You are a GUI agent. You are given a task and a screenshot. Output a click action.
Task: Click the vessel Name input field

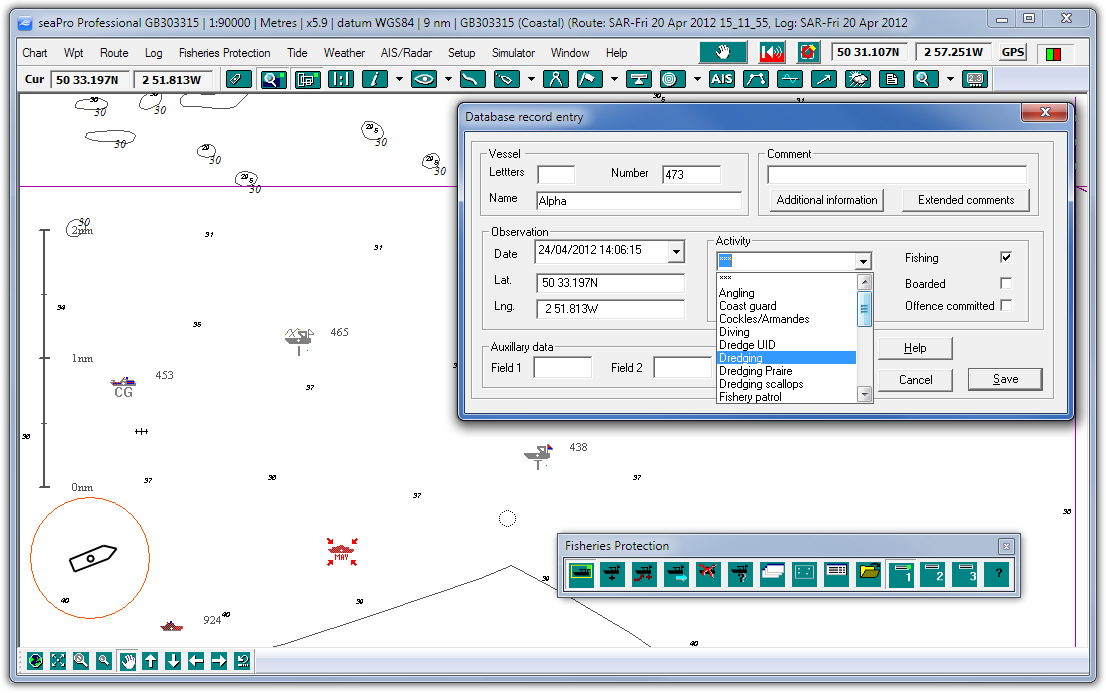(639, 201)
